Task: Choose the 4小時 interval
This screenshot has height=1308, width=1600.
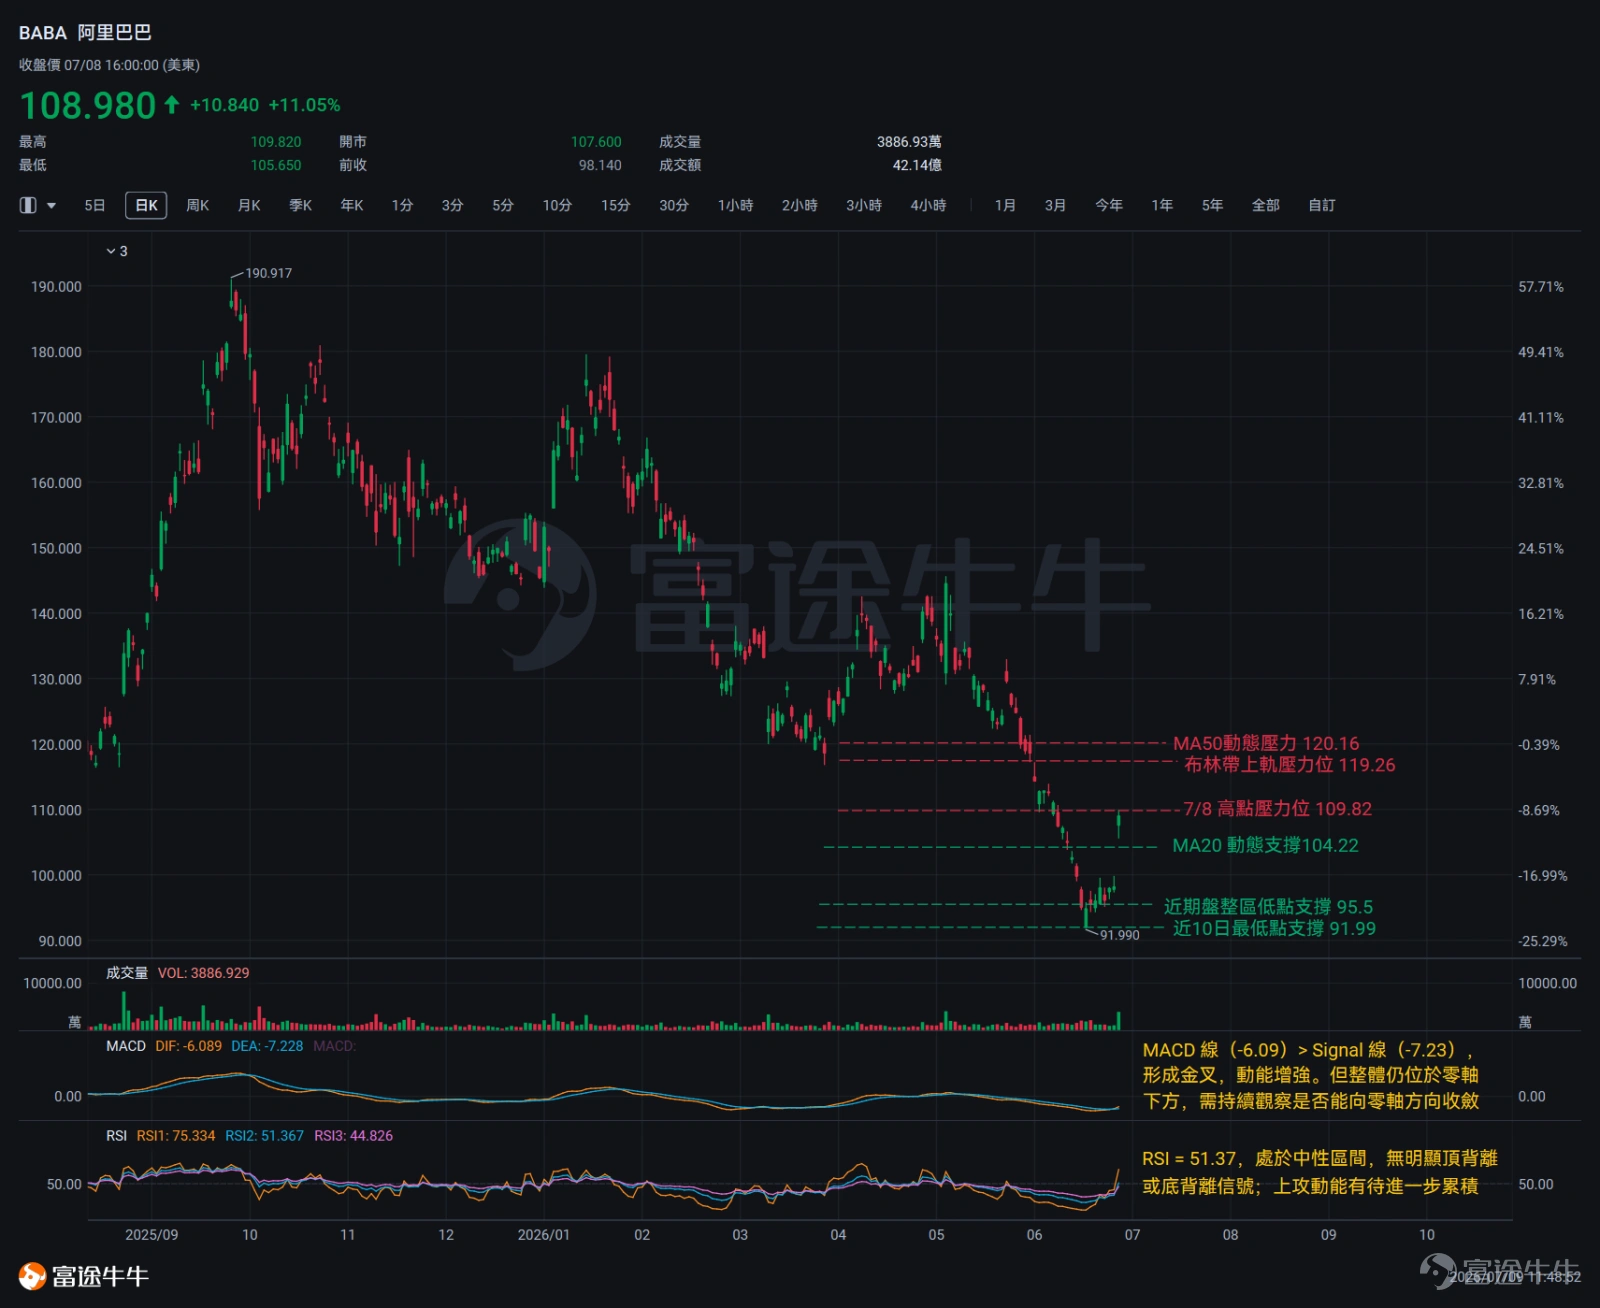Action: pyautogui.click(x=928, y=205)
